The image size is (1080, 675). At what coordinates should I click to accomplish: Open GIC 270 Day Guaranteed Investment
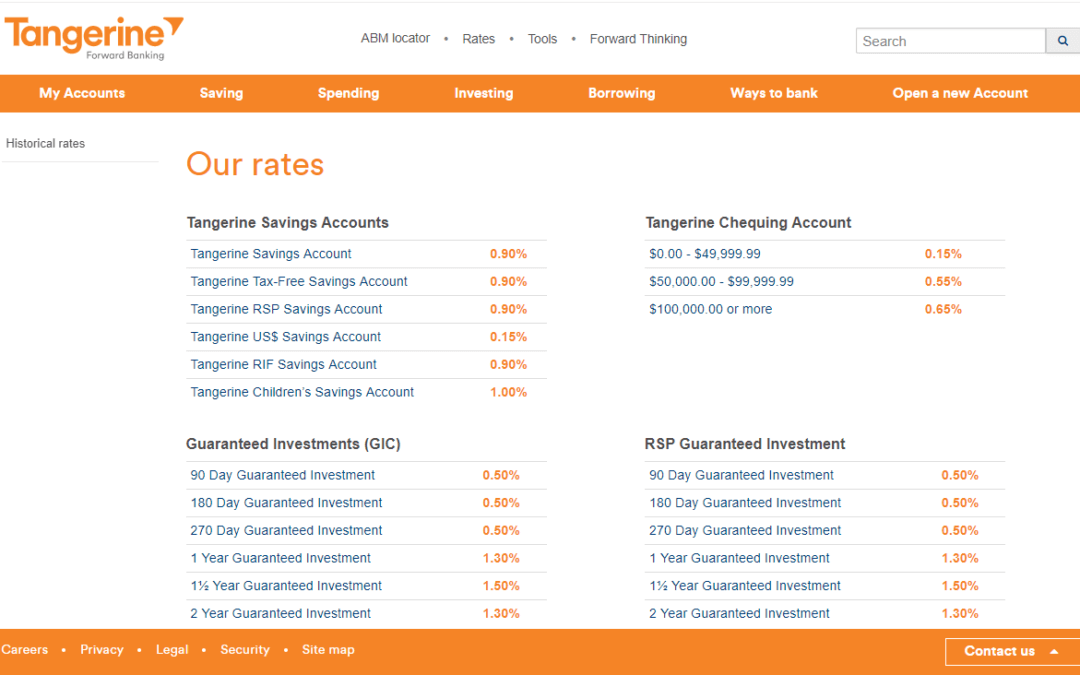pos(287,530)
